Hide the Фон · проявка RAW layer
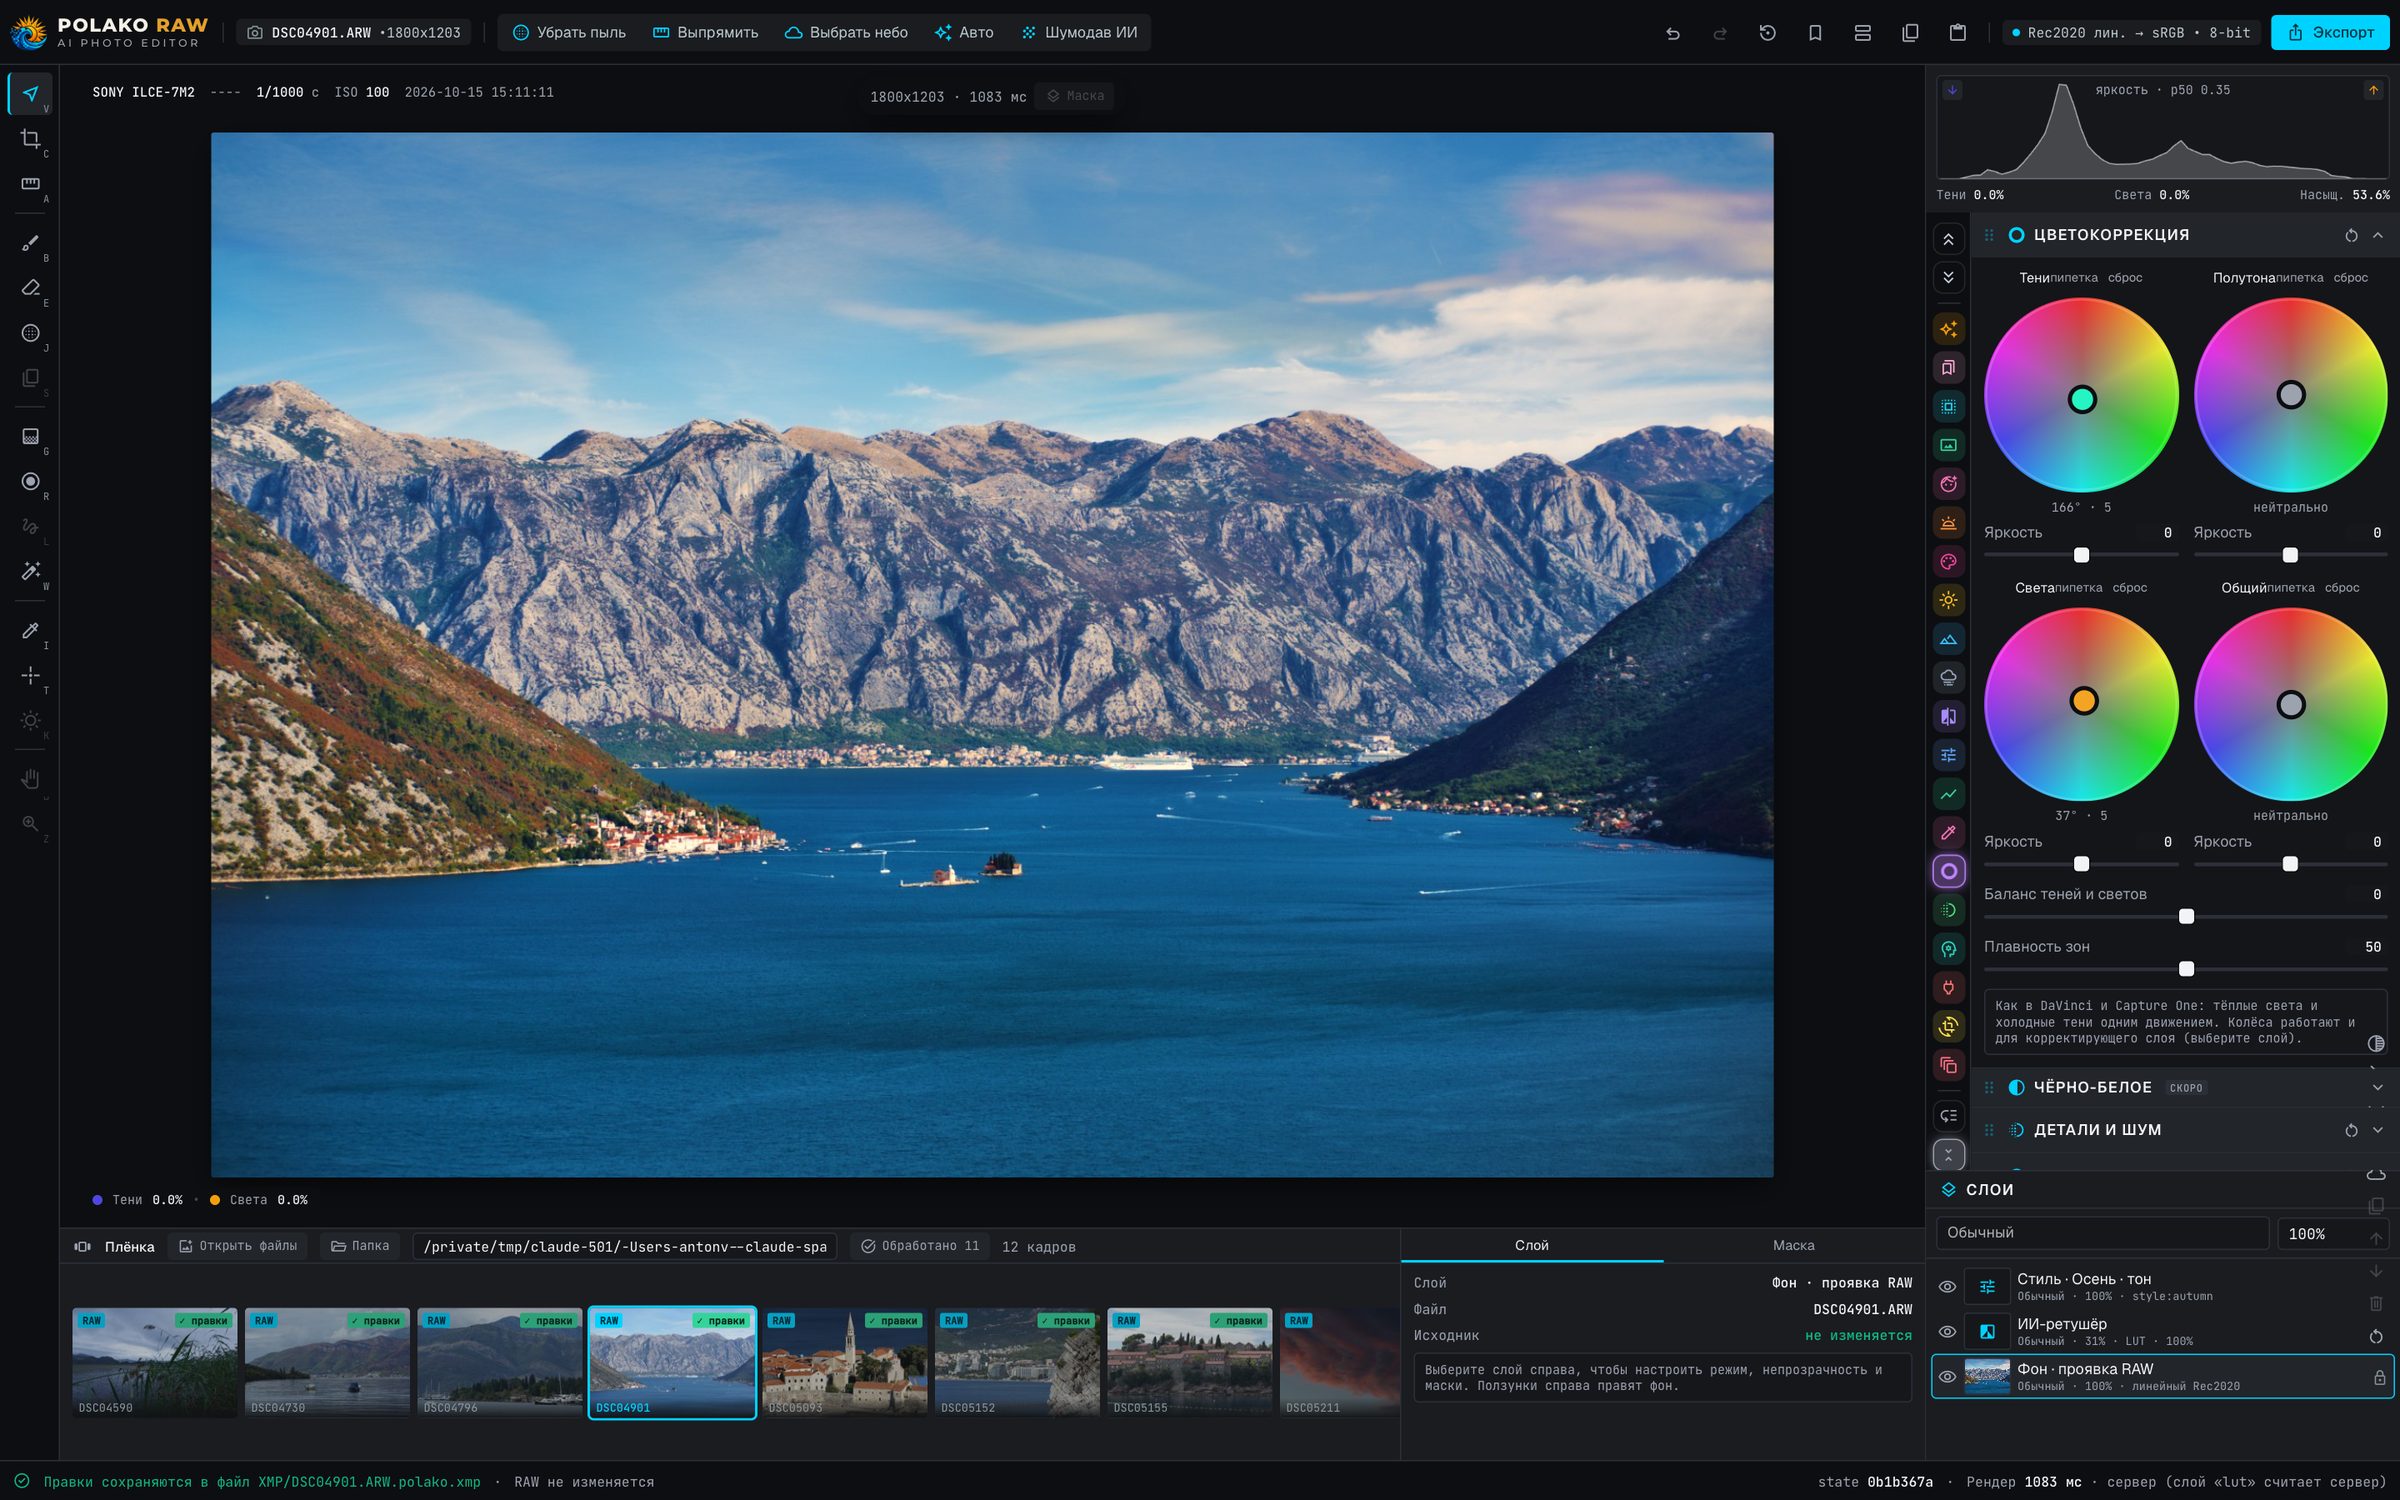The height and width of the screenshot is (1500, 2400). (1947, 1376)
